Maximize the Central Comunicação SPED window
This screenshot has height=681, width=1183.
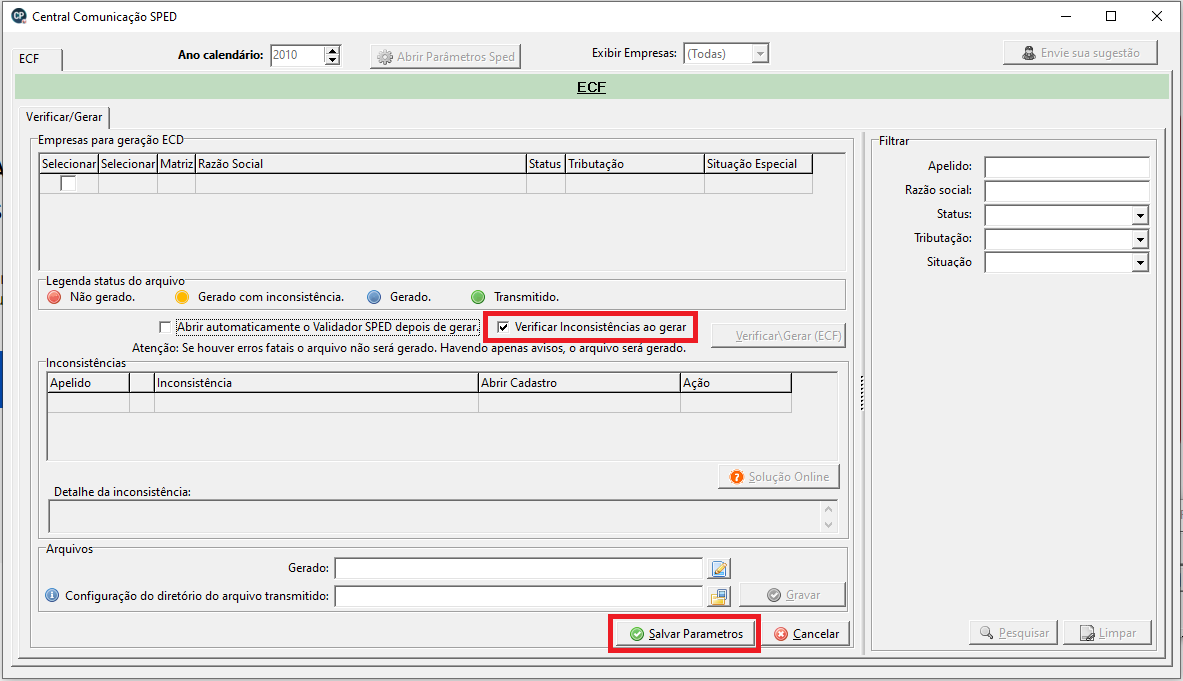(1111, 16)
